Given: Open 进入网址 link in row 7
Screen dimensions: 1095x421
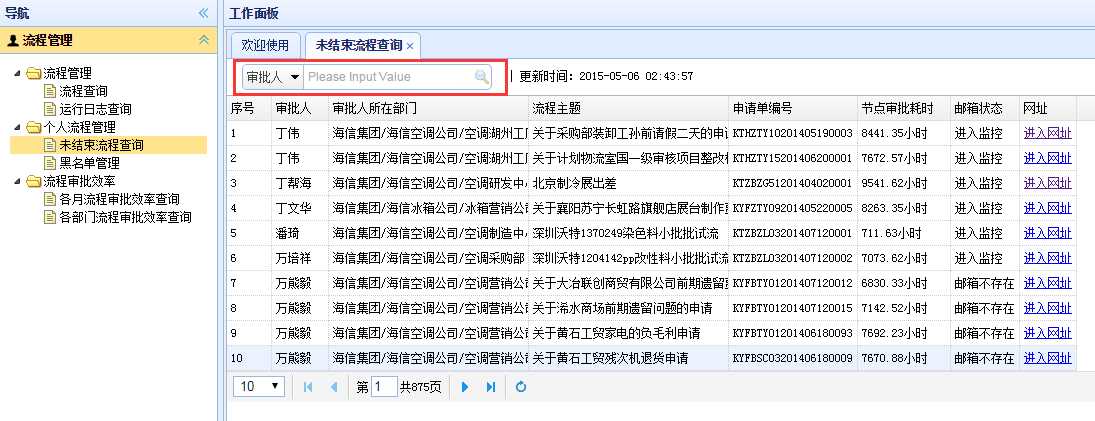Looking at the screenshot, I should point(1048,283).
